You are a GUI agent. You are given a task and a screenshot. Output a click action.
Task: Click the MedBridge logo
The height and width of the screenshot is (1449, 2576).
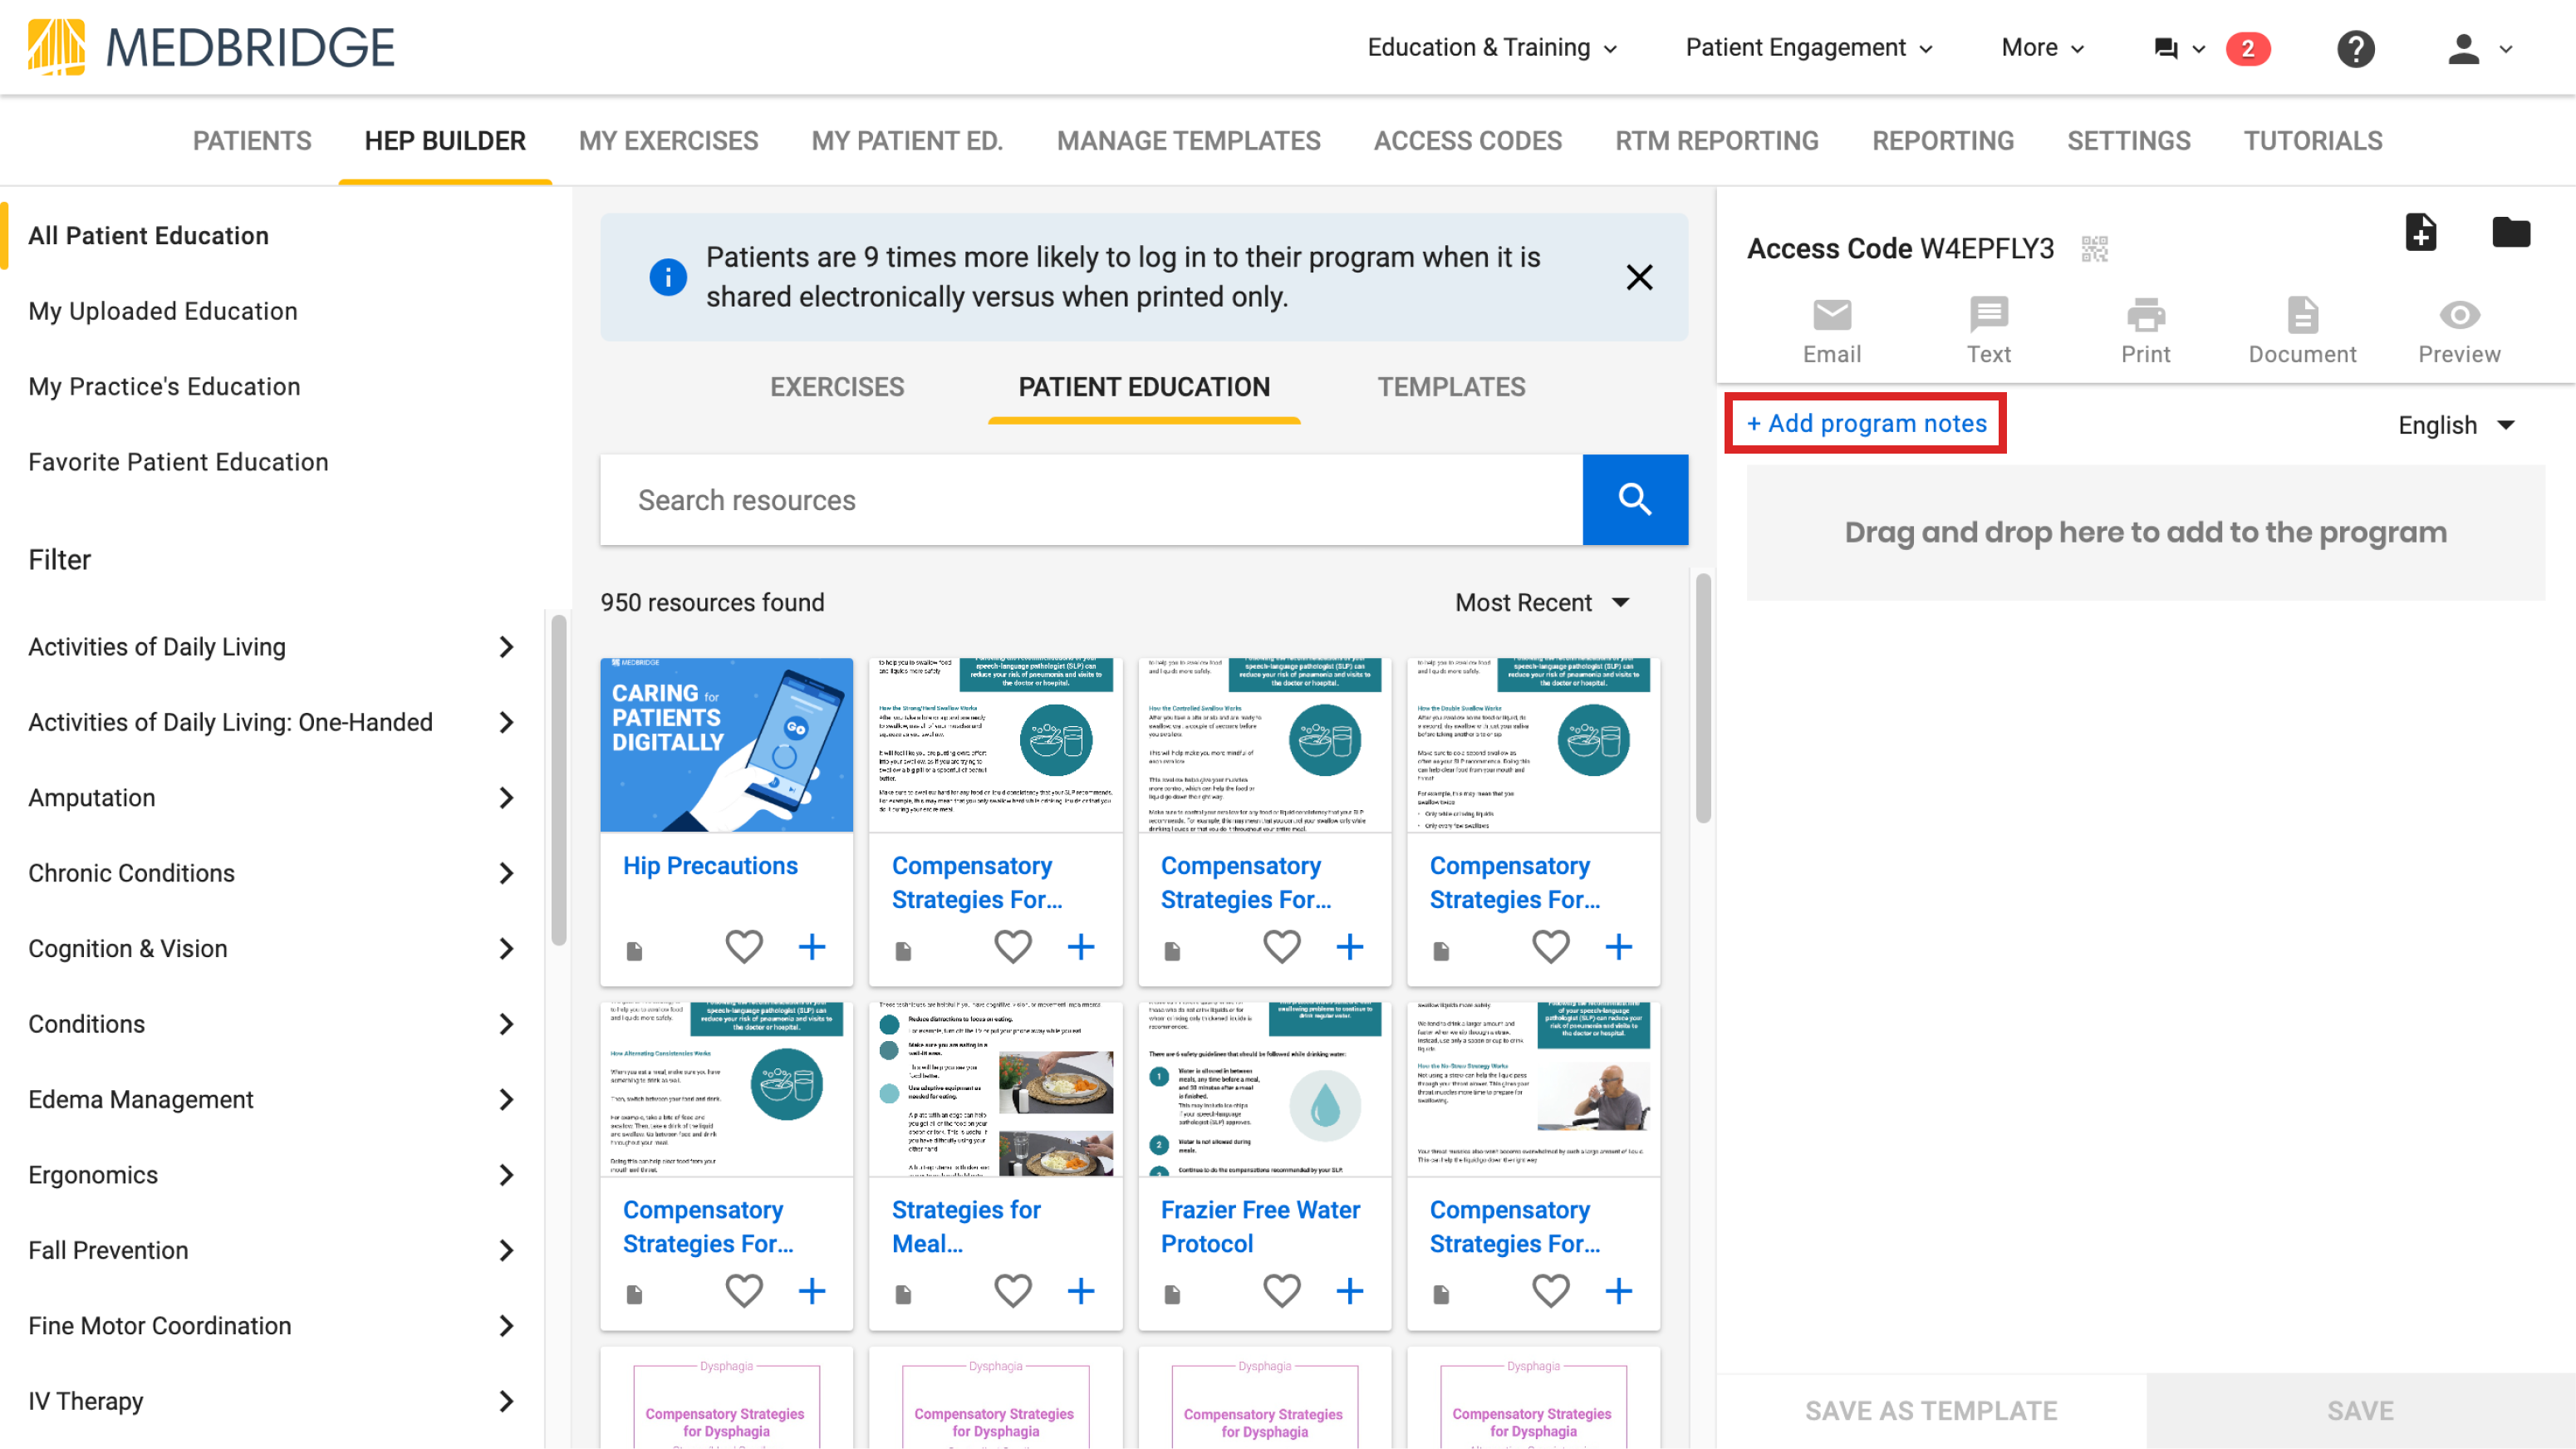(x=211, y=47)
